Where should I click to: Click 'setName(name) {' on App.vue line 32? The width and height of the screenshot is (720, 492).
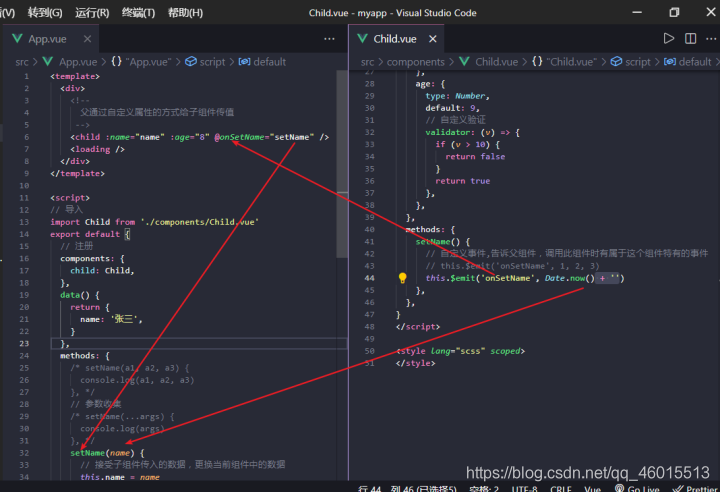107,453
